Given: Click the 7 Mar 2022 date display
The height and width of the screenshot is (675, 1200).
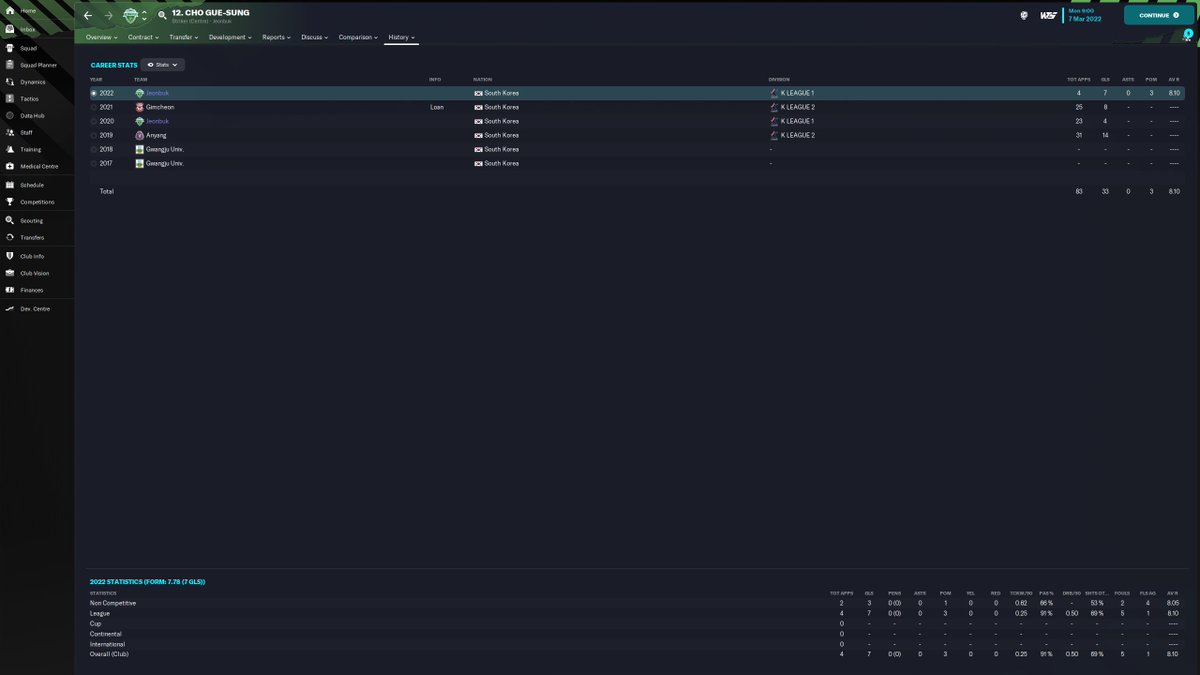Looking at the screenshot, I should click(1085, 19).
